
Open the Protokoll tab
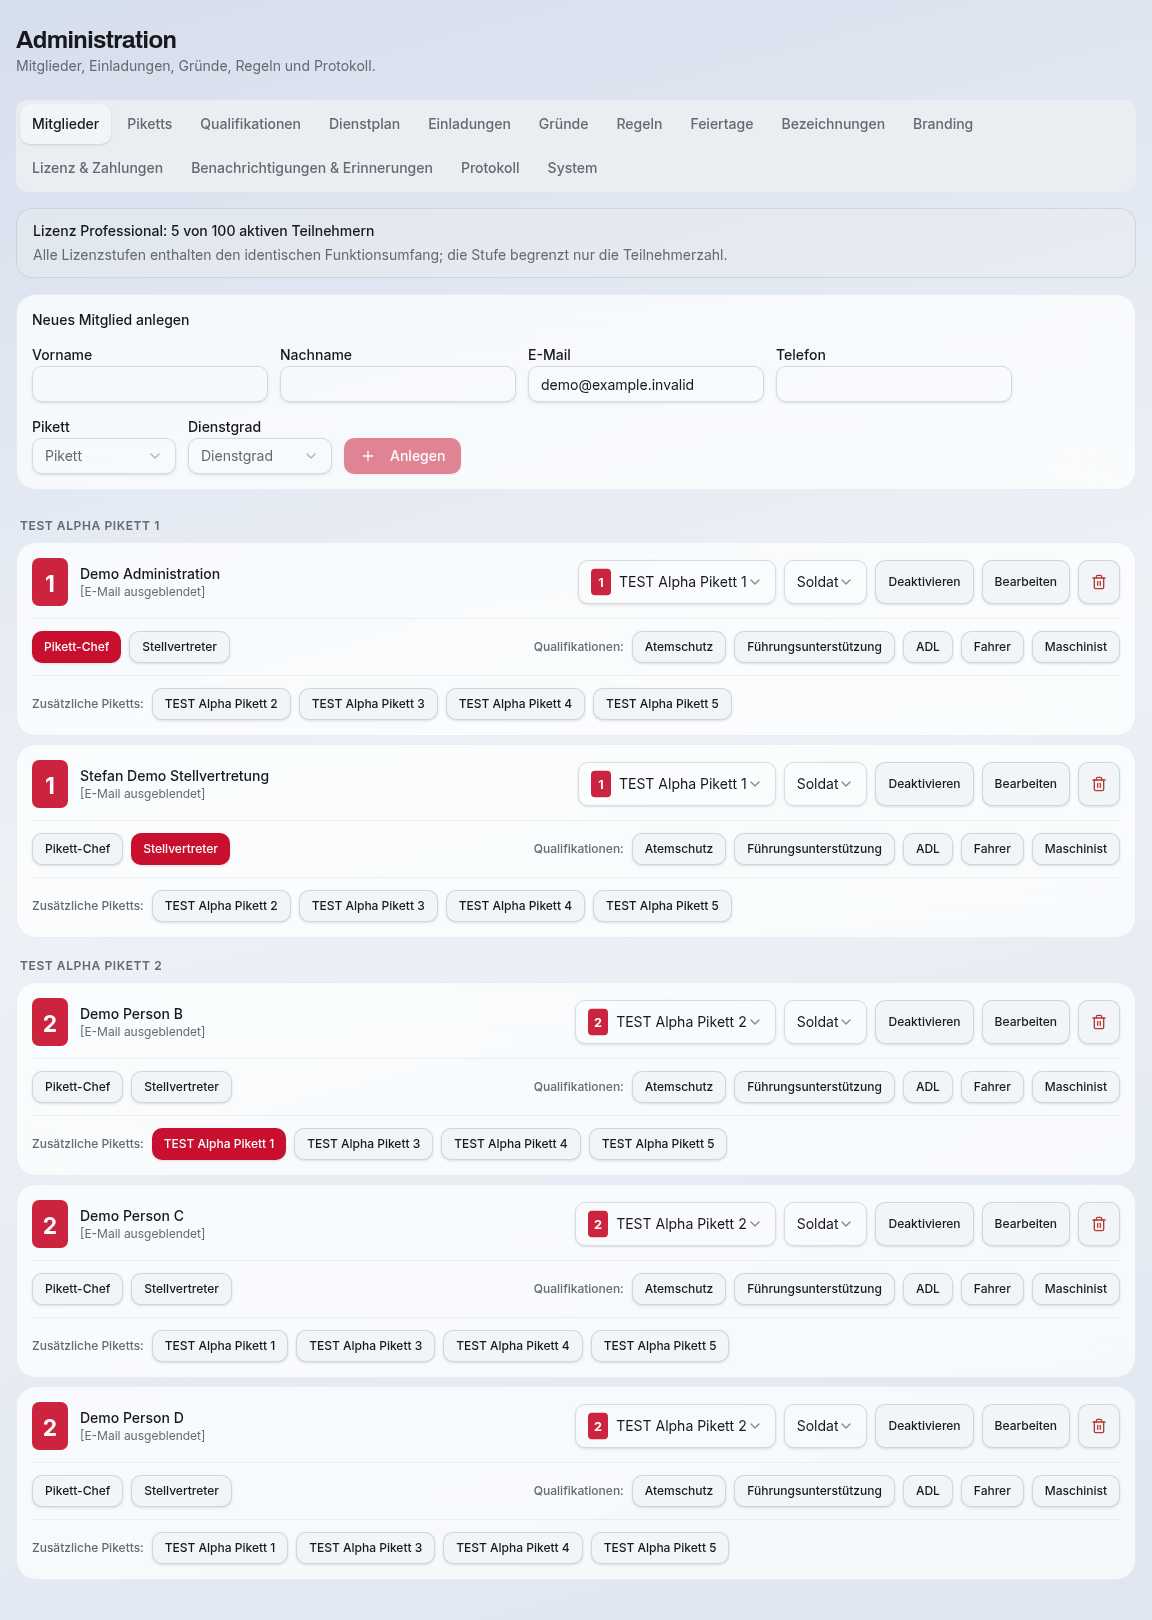pos(490,168)
